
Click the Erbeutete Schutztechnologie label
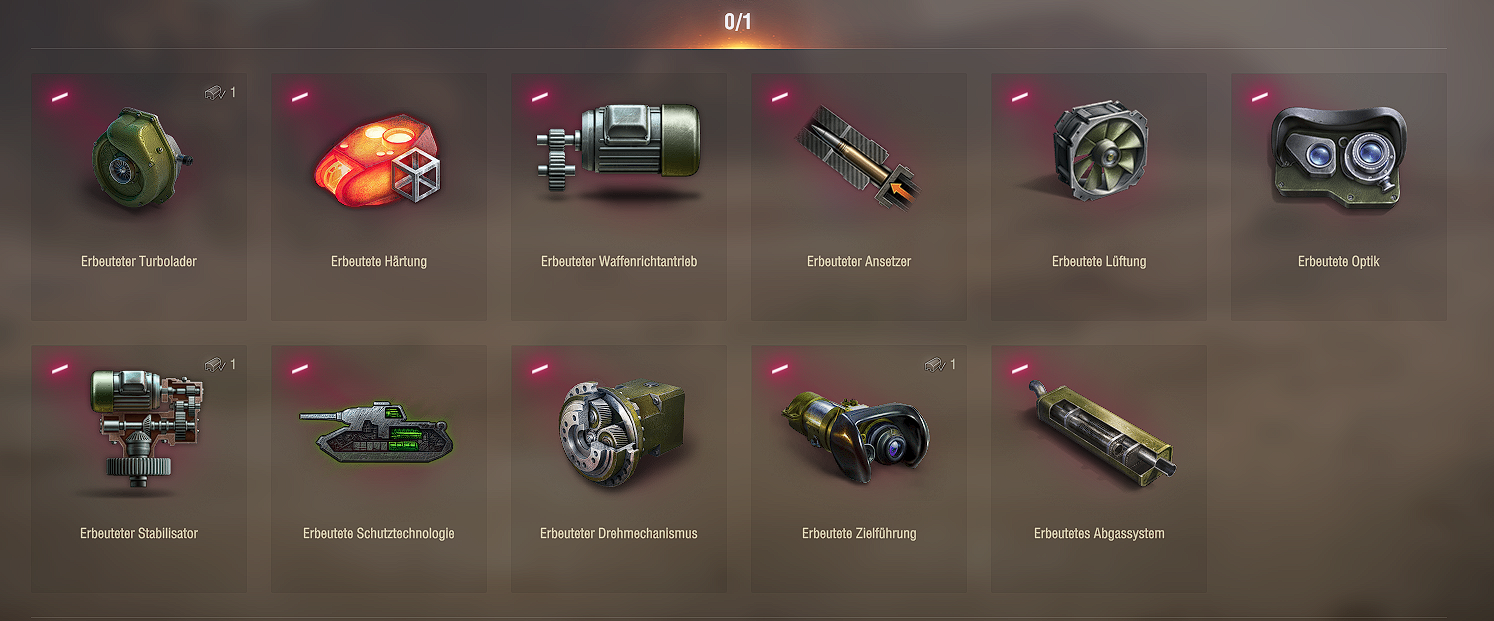point(379,534)
